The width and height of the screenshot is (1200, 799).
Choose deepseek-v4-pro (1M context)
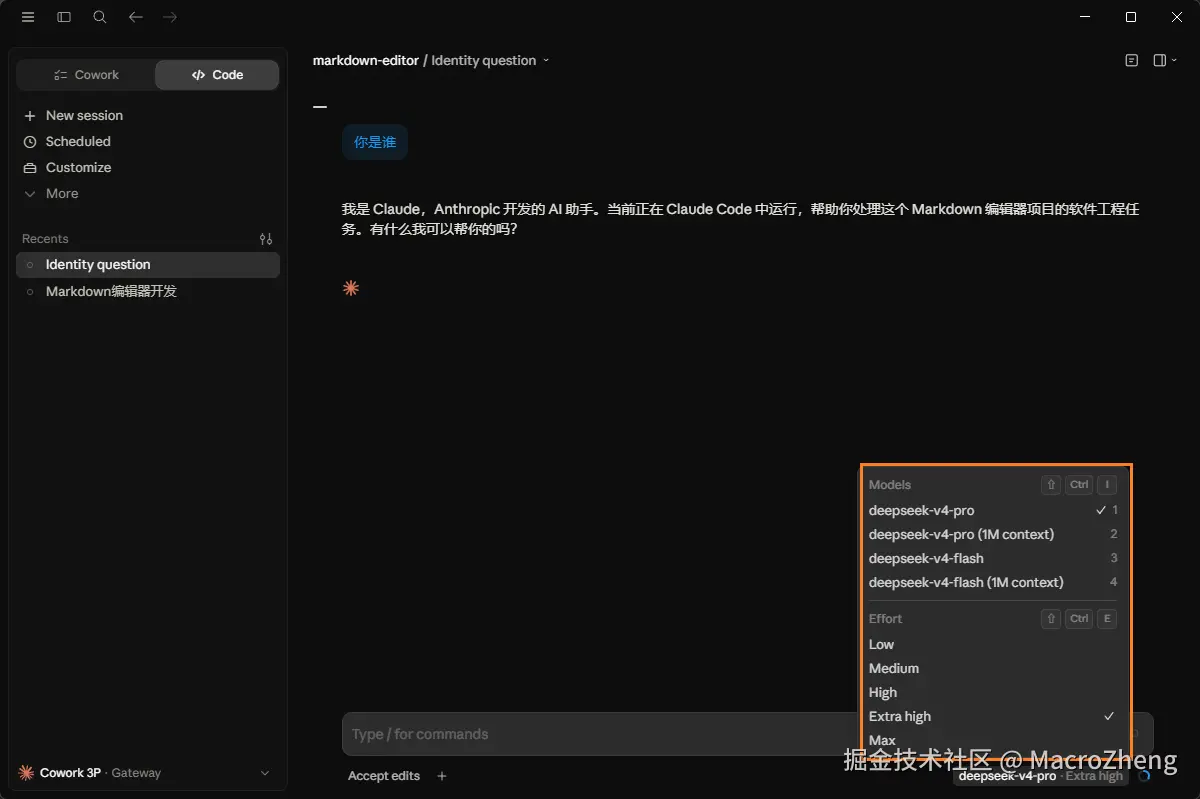[993, 535]
